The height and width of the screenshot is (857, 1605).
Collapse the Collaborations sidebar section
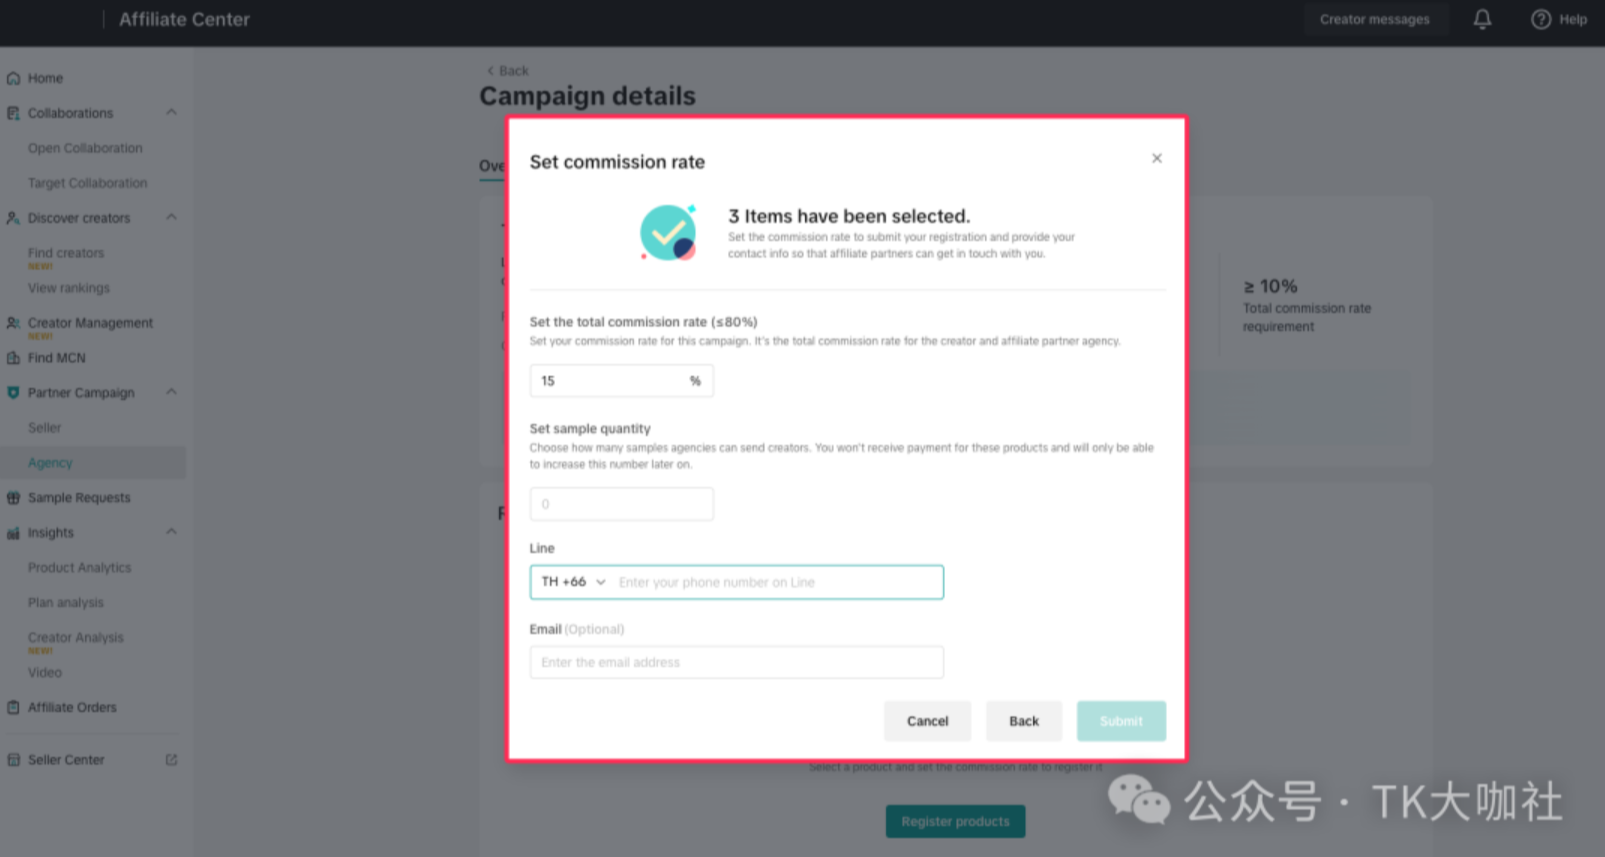[x=171, y=113]
